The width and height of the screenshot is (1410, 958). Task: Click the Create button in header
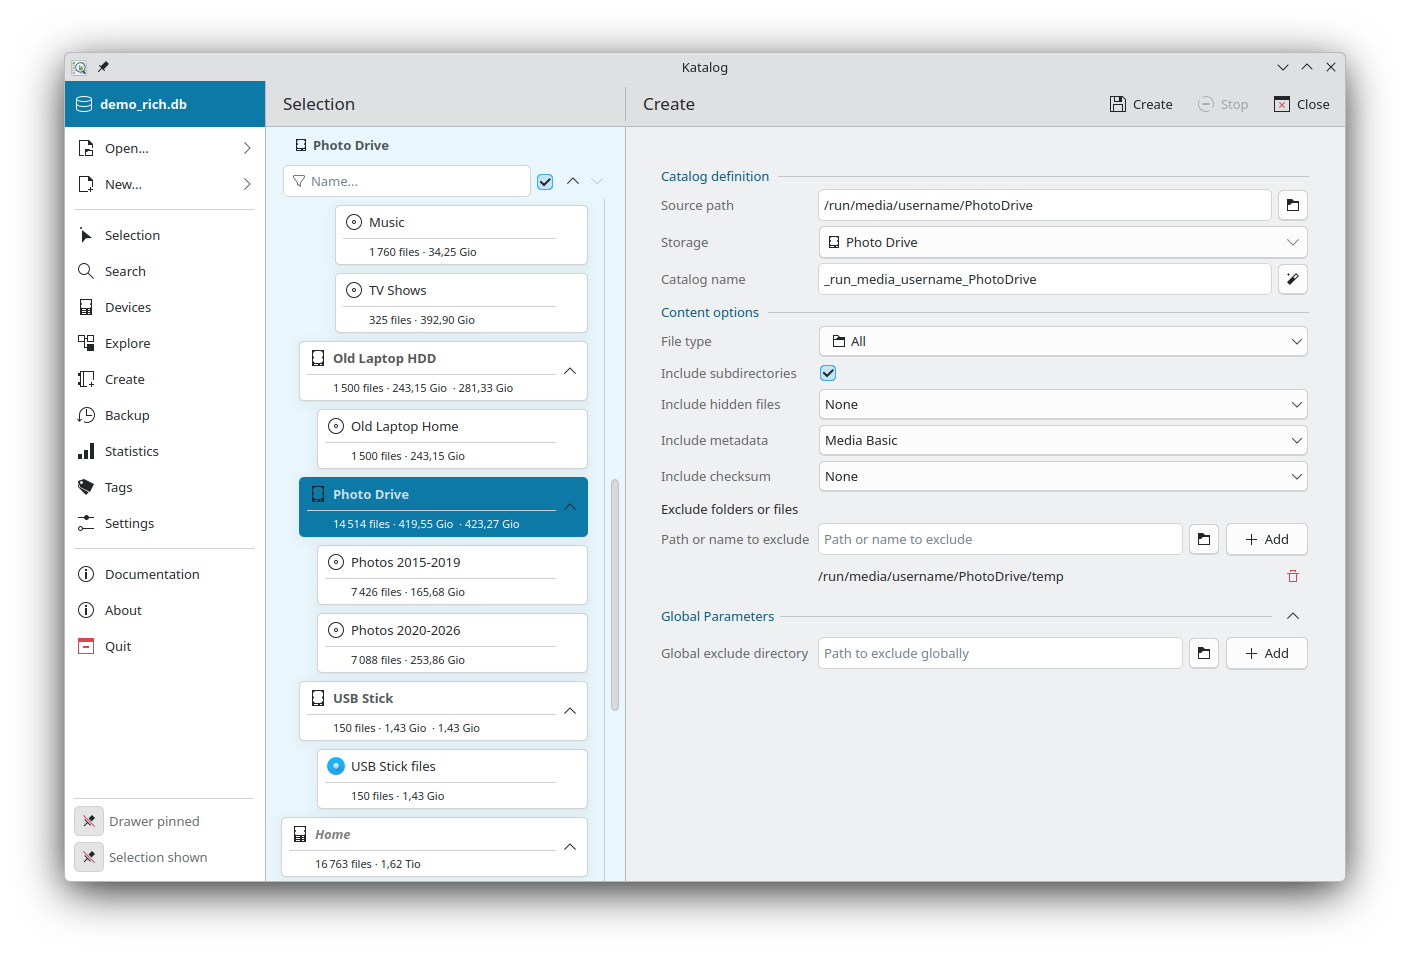(x=1141, y=104)
